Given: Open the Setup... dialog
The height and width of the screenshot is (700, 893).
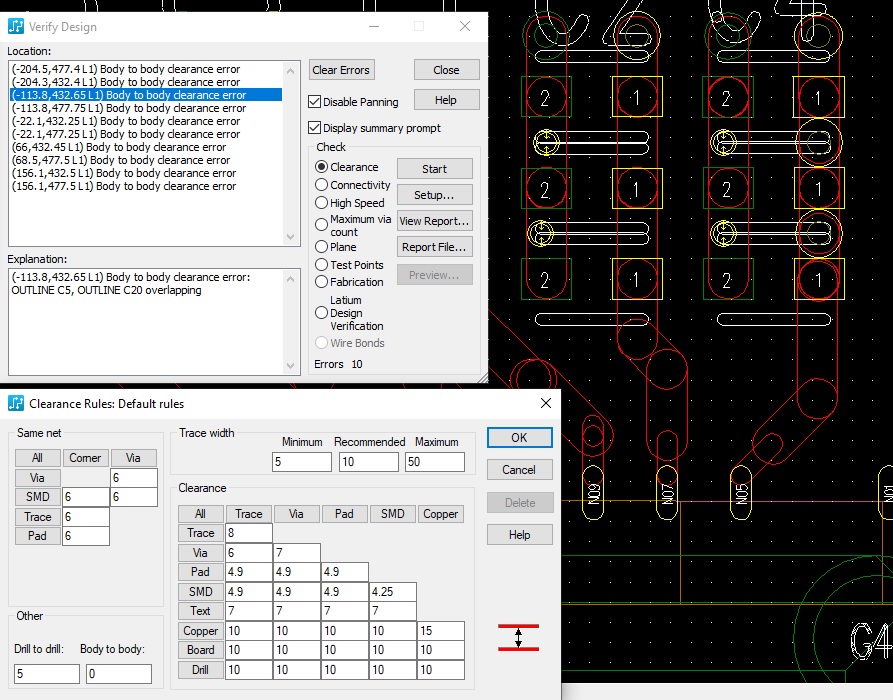Looking at the screenshot, I should [434, 195].
